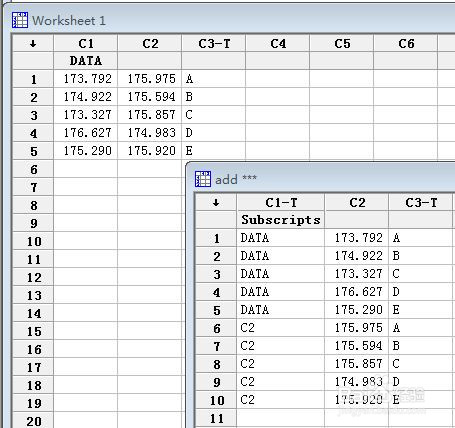Select cell D in Worksheet 1 C3-T
The image size is (455, 428).
214,133
